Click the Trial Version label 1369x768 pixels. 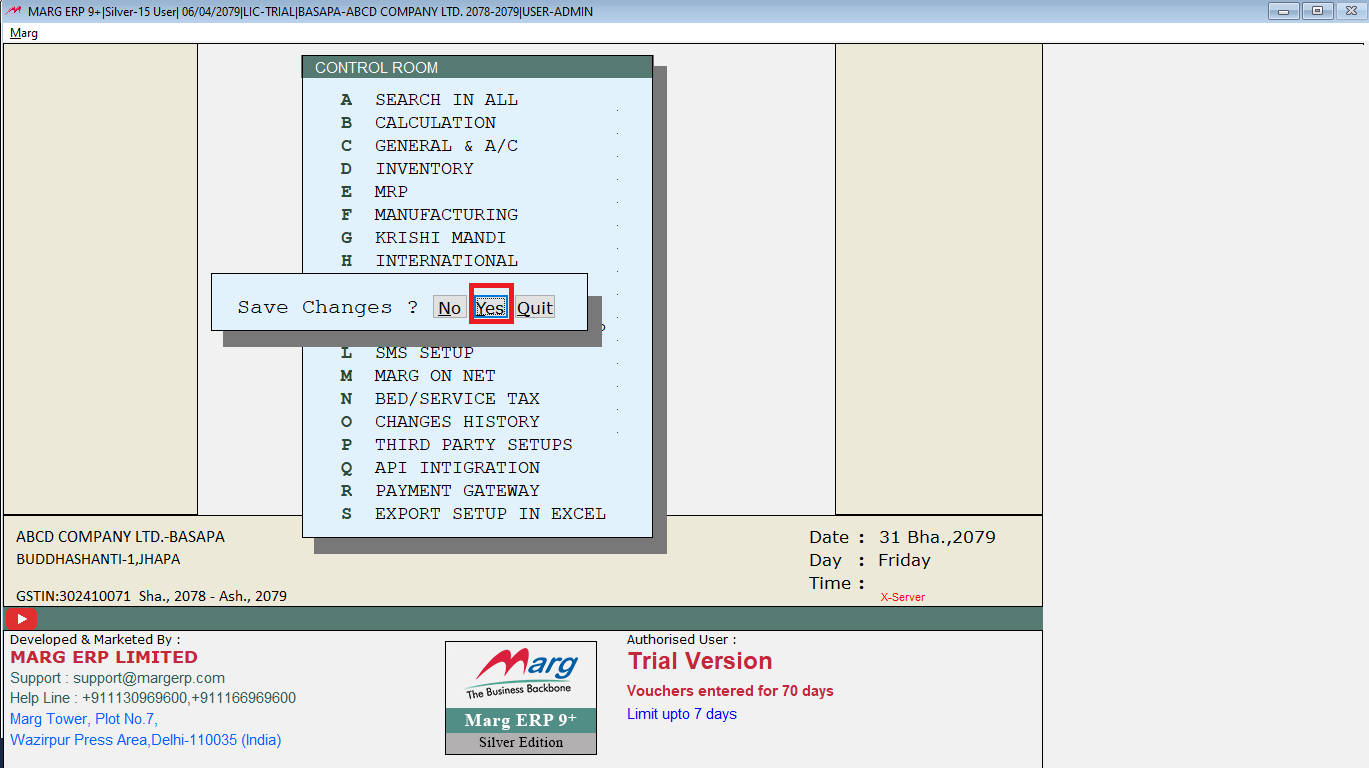(x=700, y=661)
